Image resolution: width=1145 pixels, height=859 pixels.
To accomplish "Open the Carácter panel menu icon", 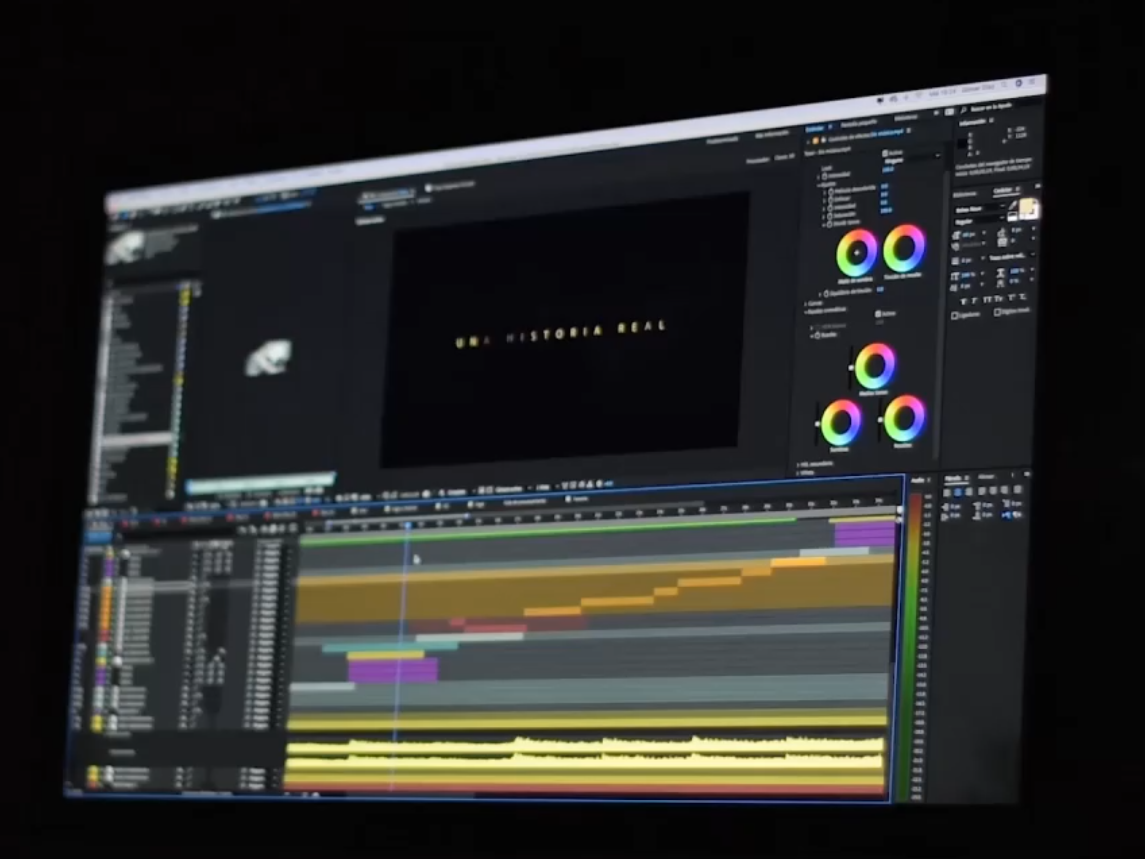I will (1017, 189).
